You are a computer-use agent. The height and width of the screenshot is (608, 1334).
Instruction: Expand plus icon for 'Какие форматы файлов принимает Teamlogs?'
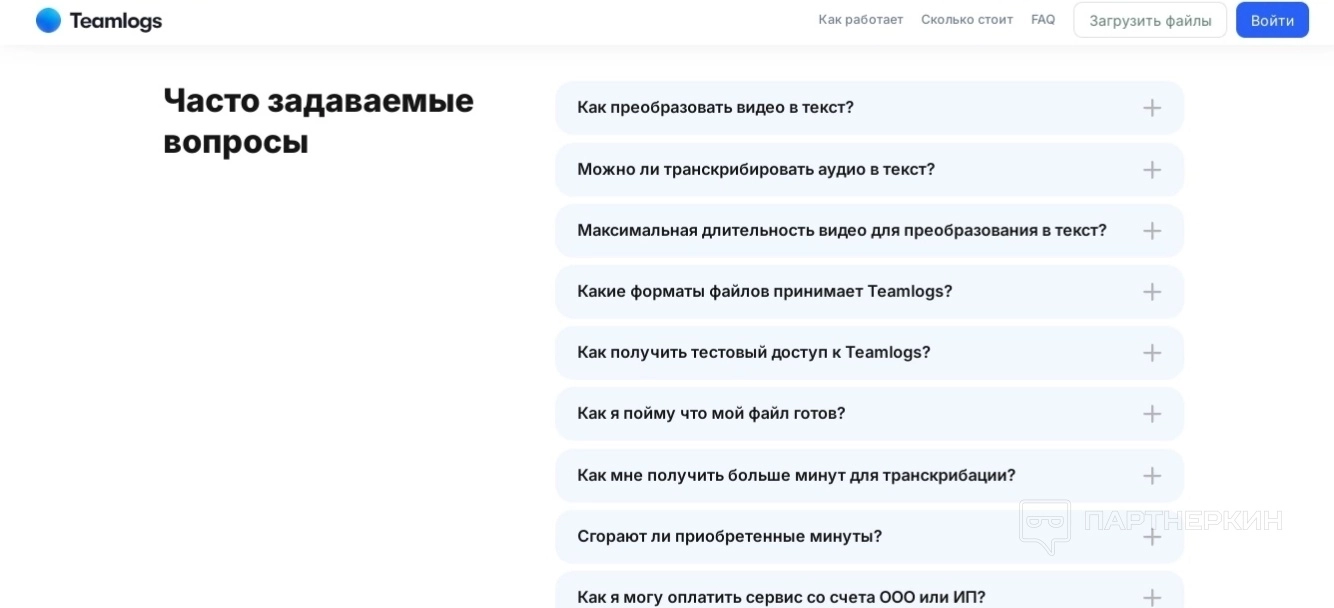[1152, 292]
